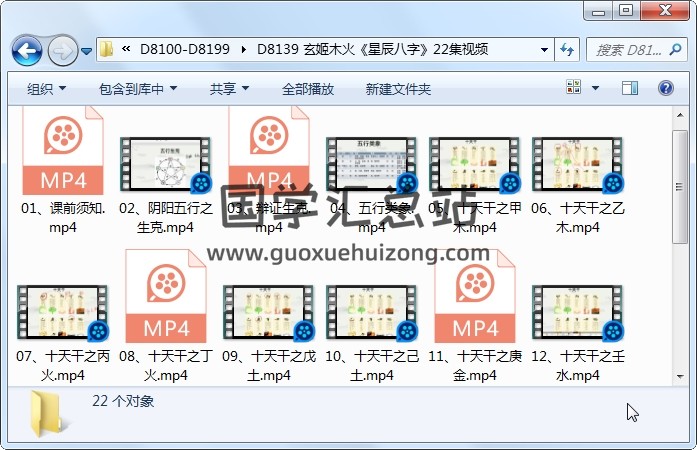Select the 12、十天干之壬水.mp4 thumbnail

[578, 313]
